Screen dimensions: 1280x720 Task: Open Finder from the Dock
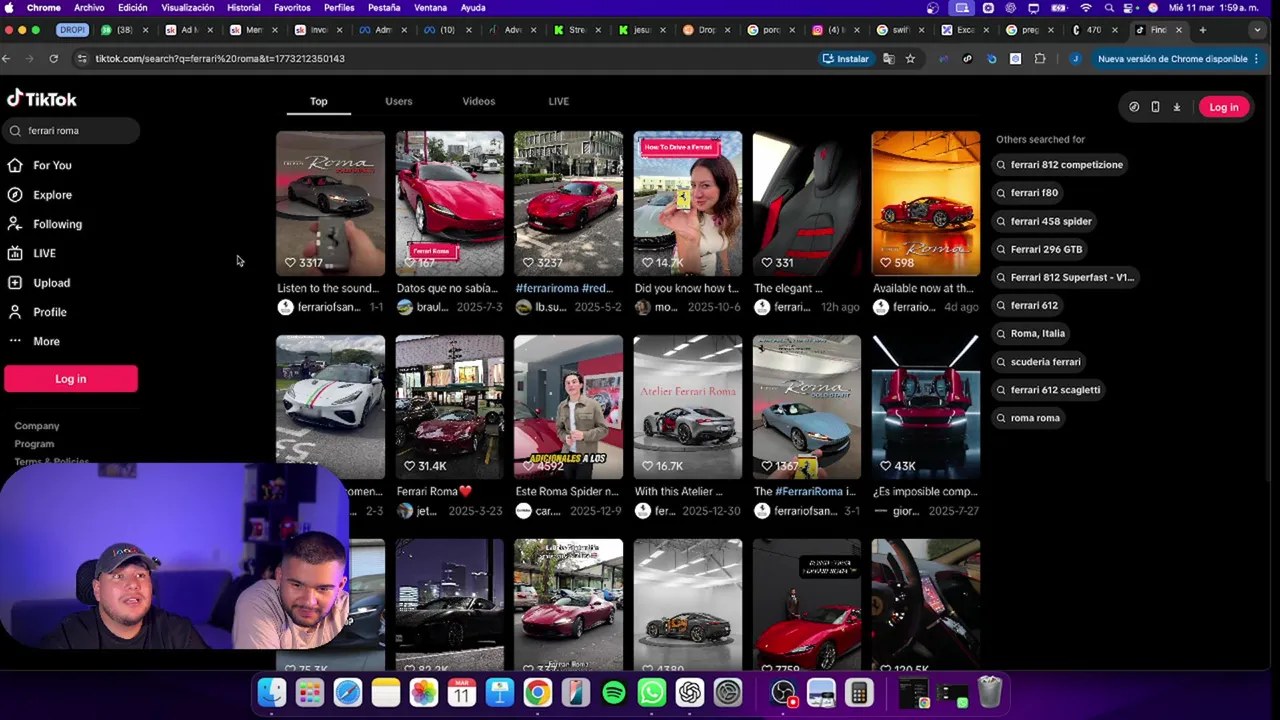[x=272, y=692]
